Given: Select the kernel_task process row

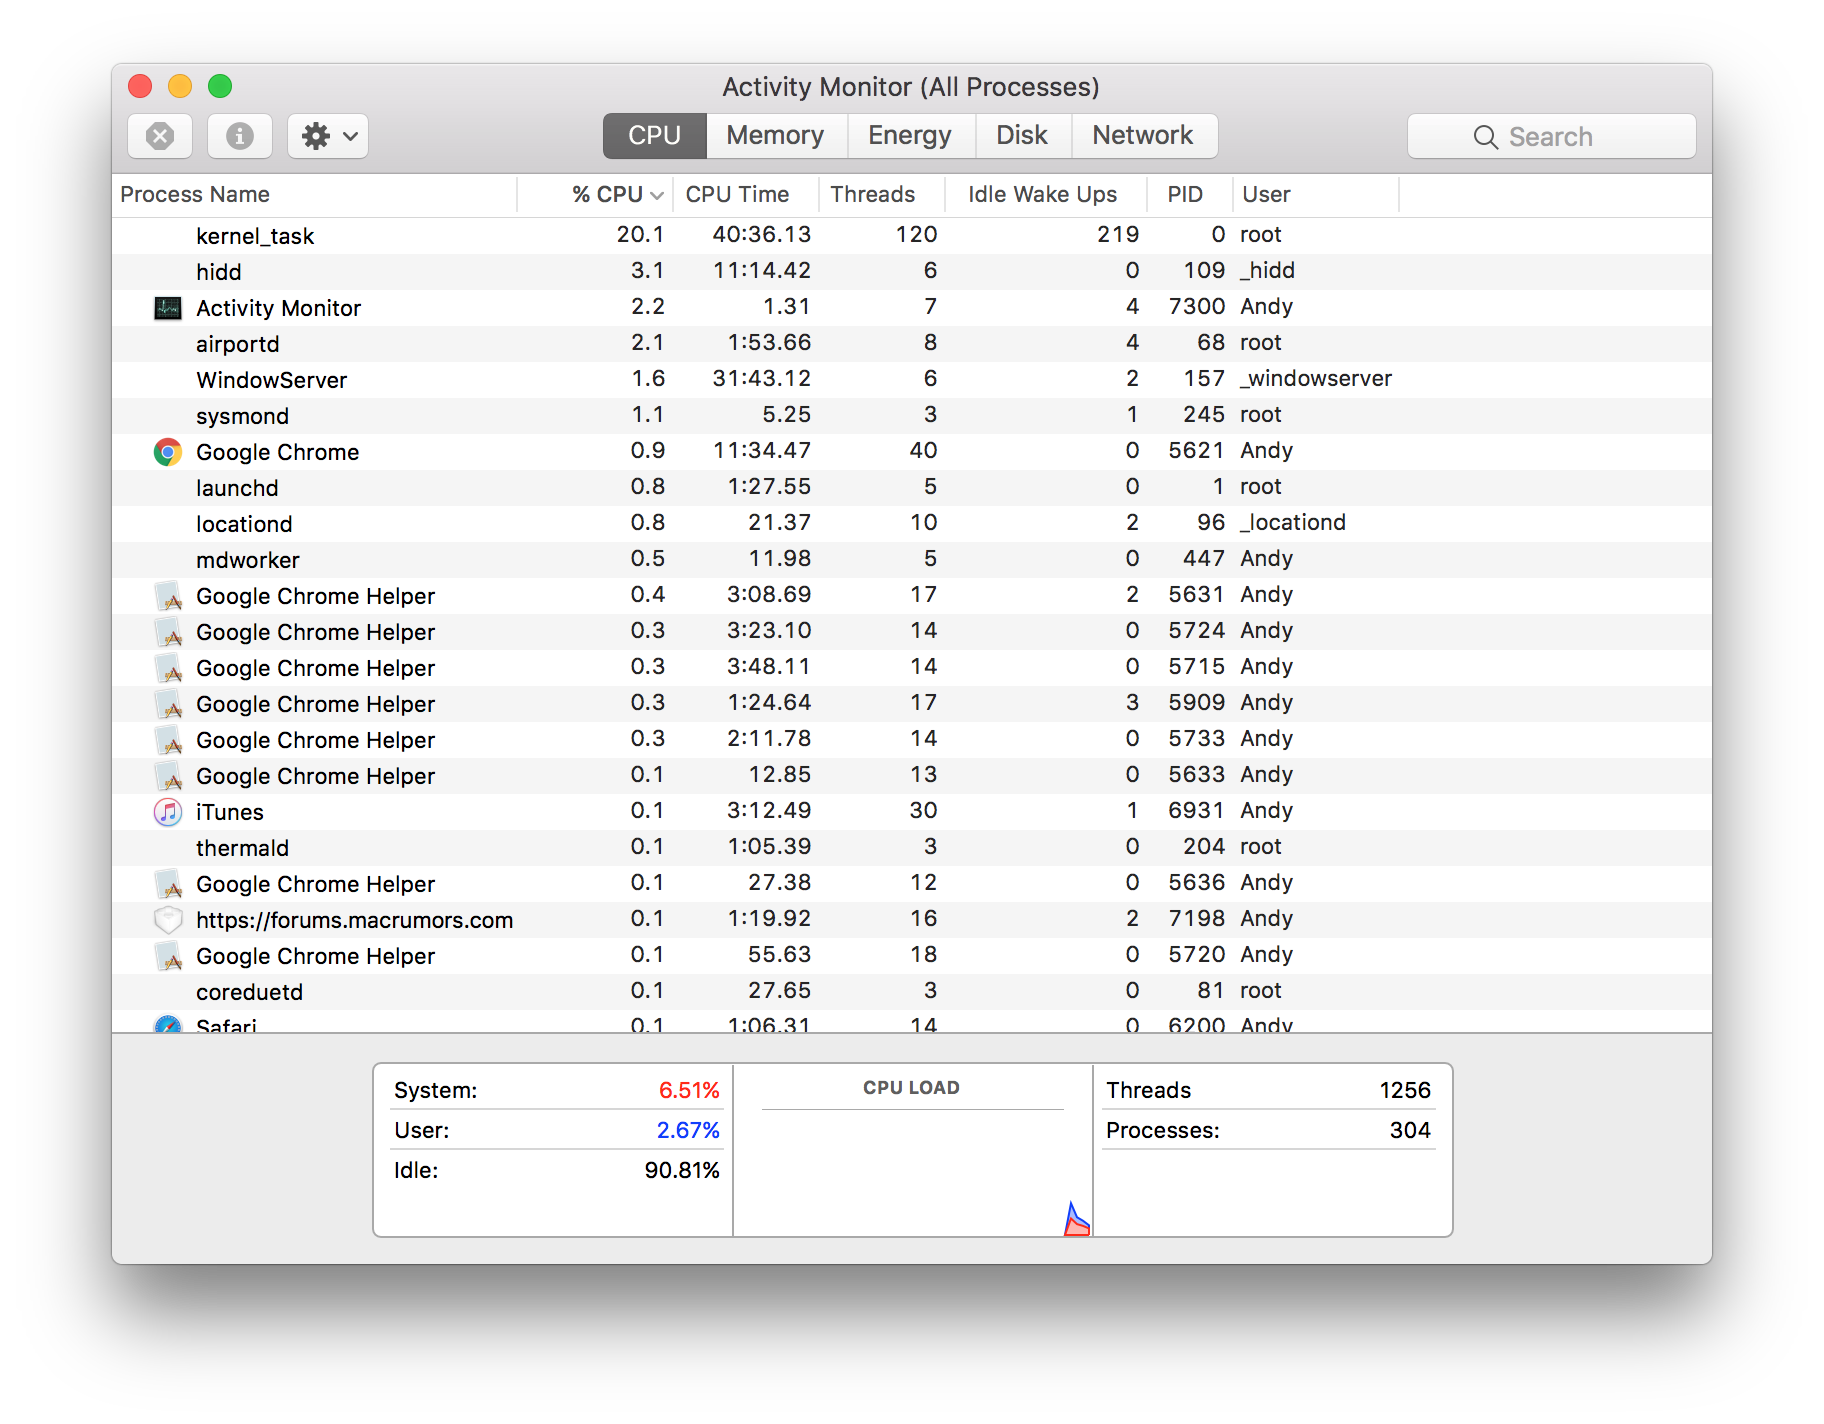Looking at the screenshot, I should coord(912,236).
